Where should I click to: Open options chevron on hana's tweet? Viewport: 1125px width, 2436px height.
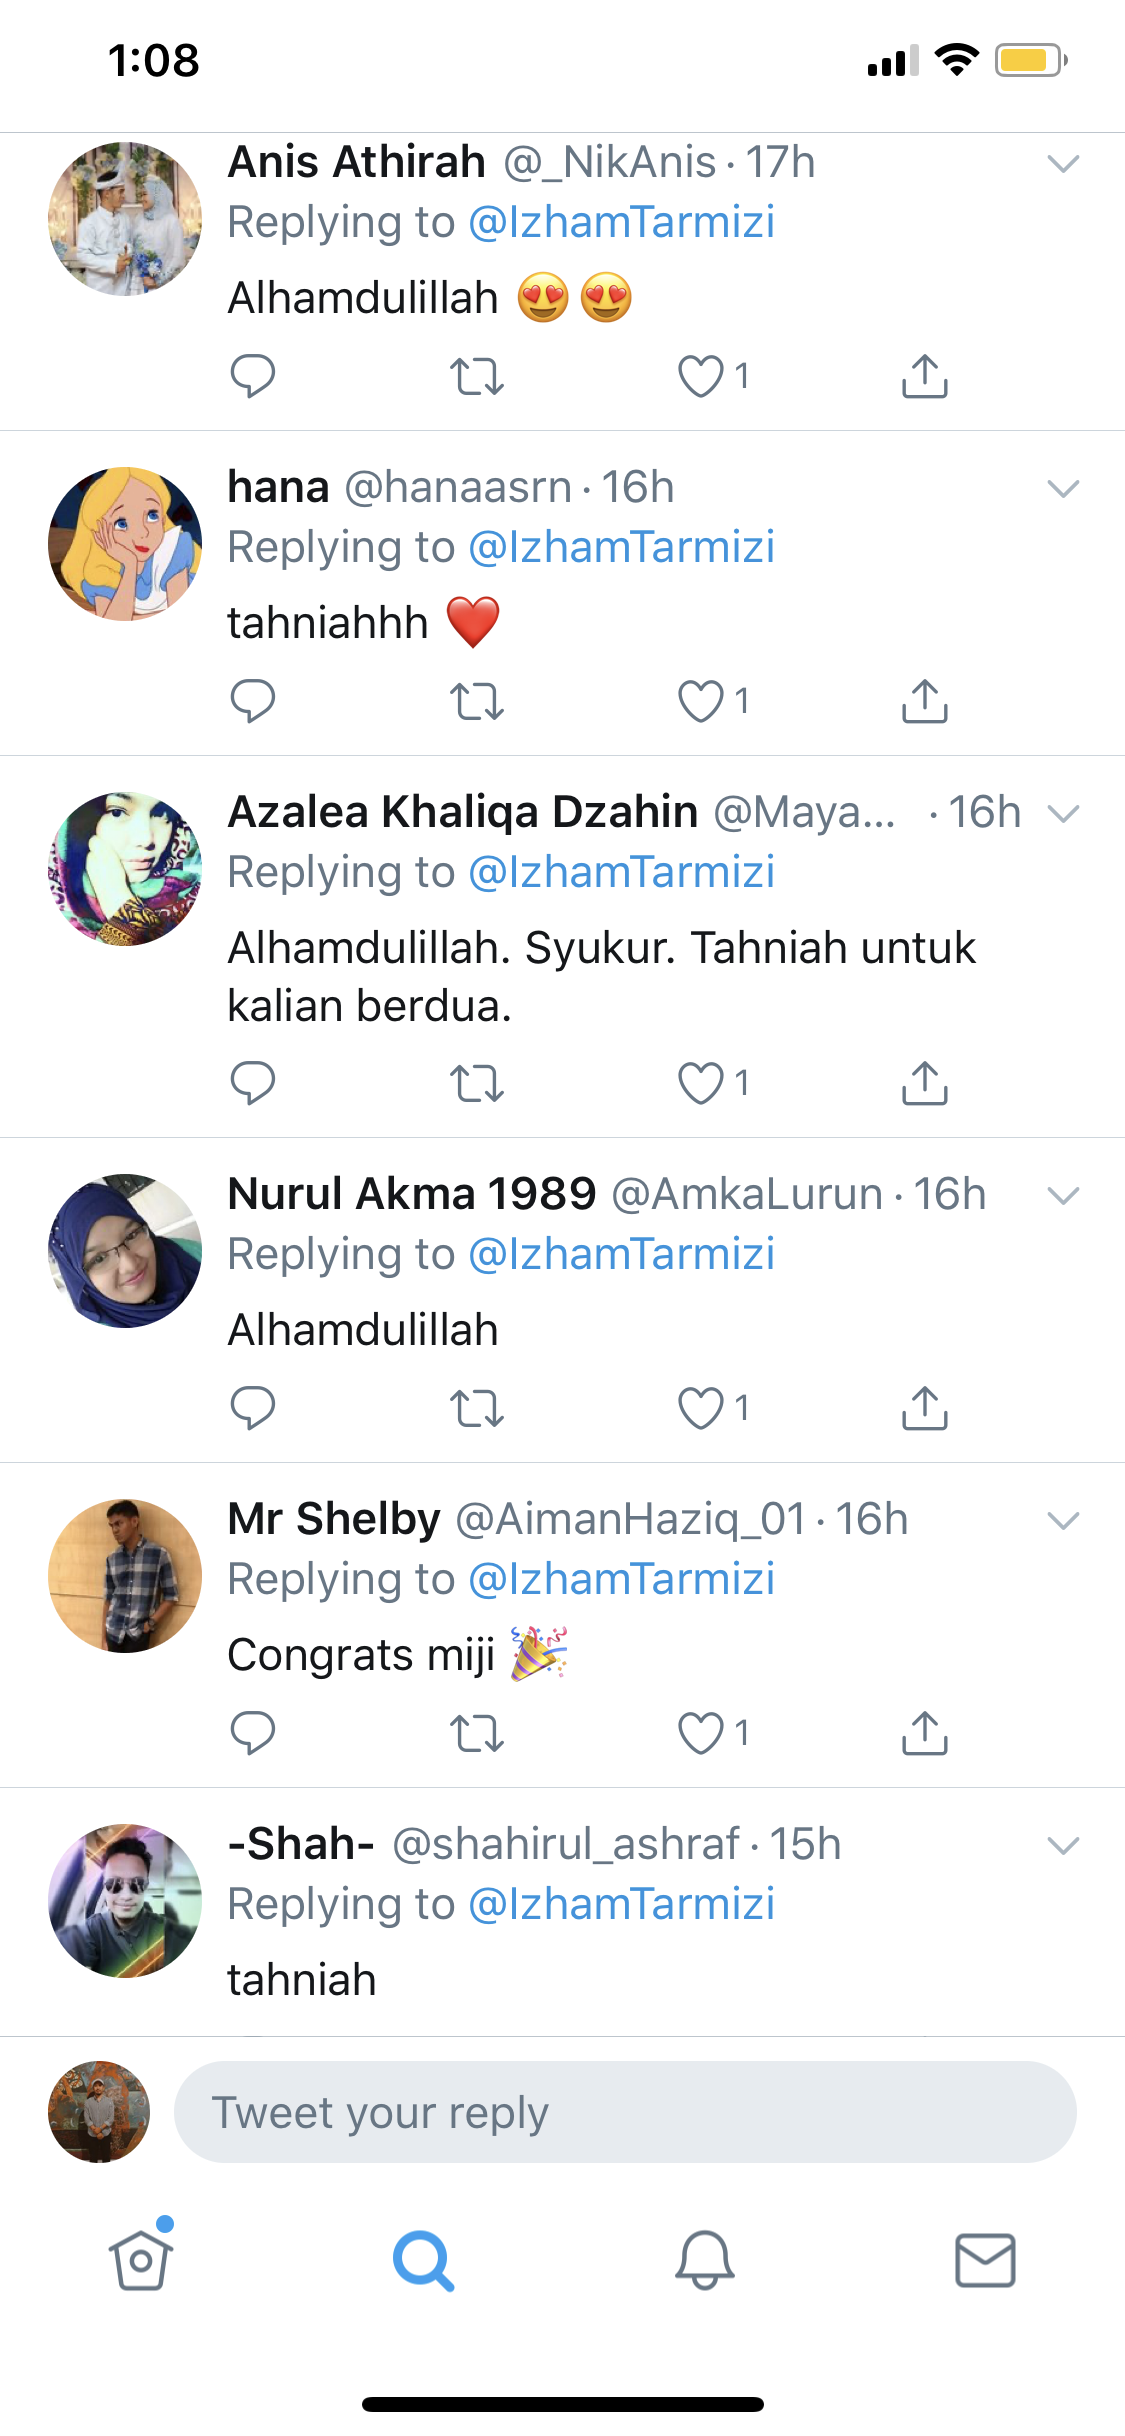pyautogui.click(x=1062, y=488)
